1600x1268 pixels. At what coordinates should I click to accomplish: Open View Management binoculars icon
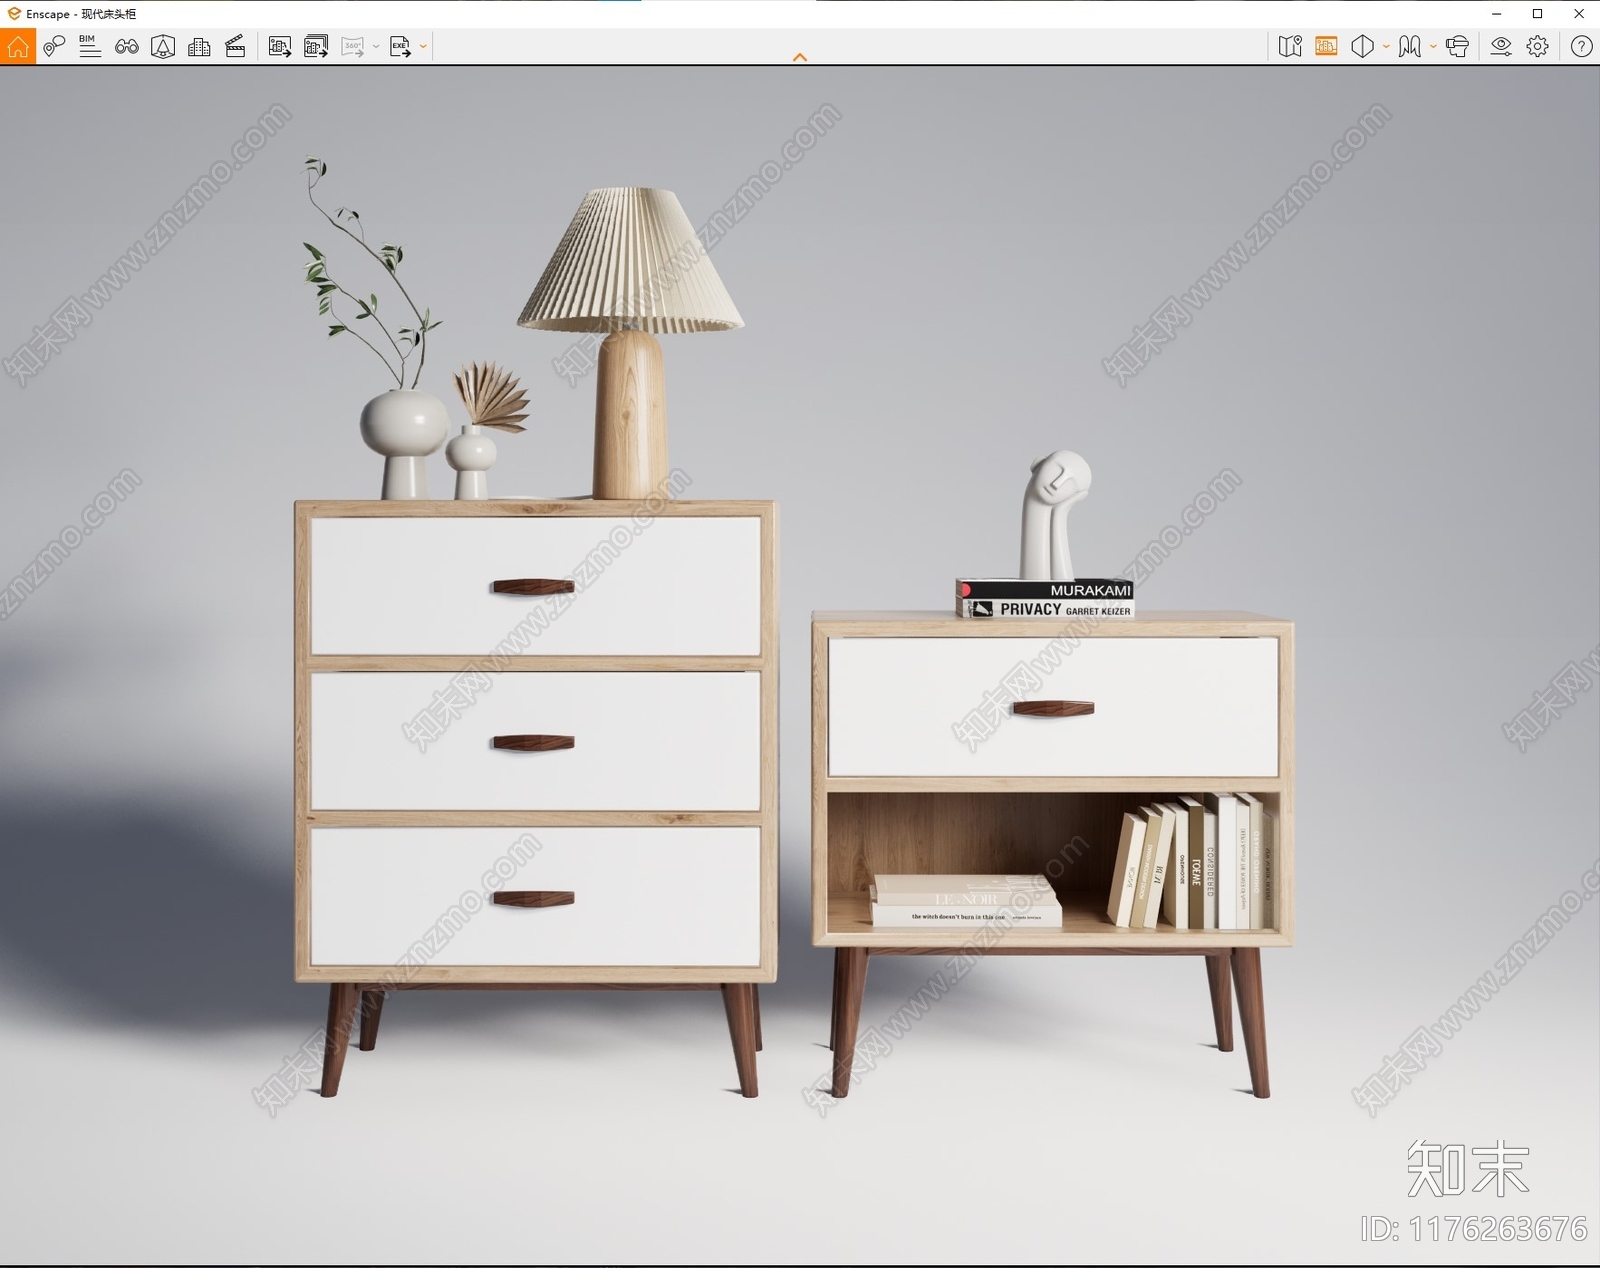[x=127, y=46]
